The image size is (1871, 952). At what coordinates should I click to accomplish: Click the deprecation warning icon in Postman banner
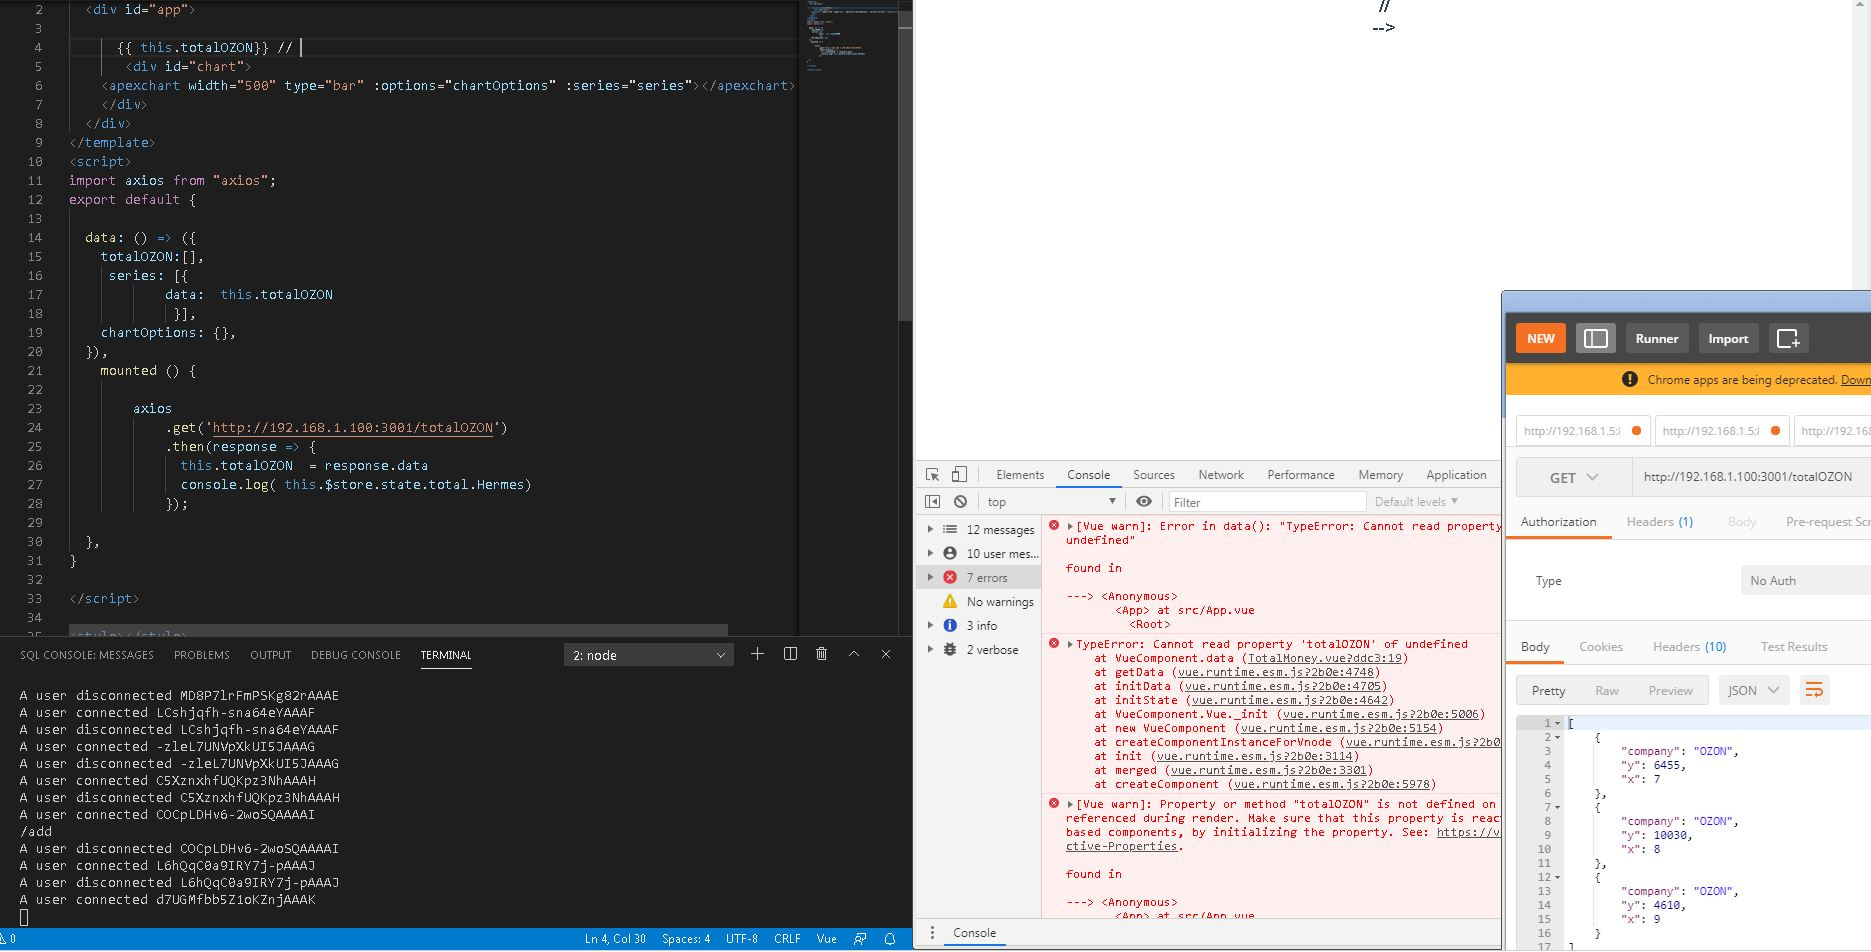coord(1630,379)
